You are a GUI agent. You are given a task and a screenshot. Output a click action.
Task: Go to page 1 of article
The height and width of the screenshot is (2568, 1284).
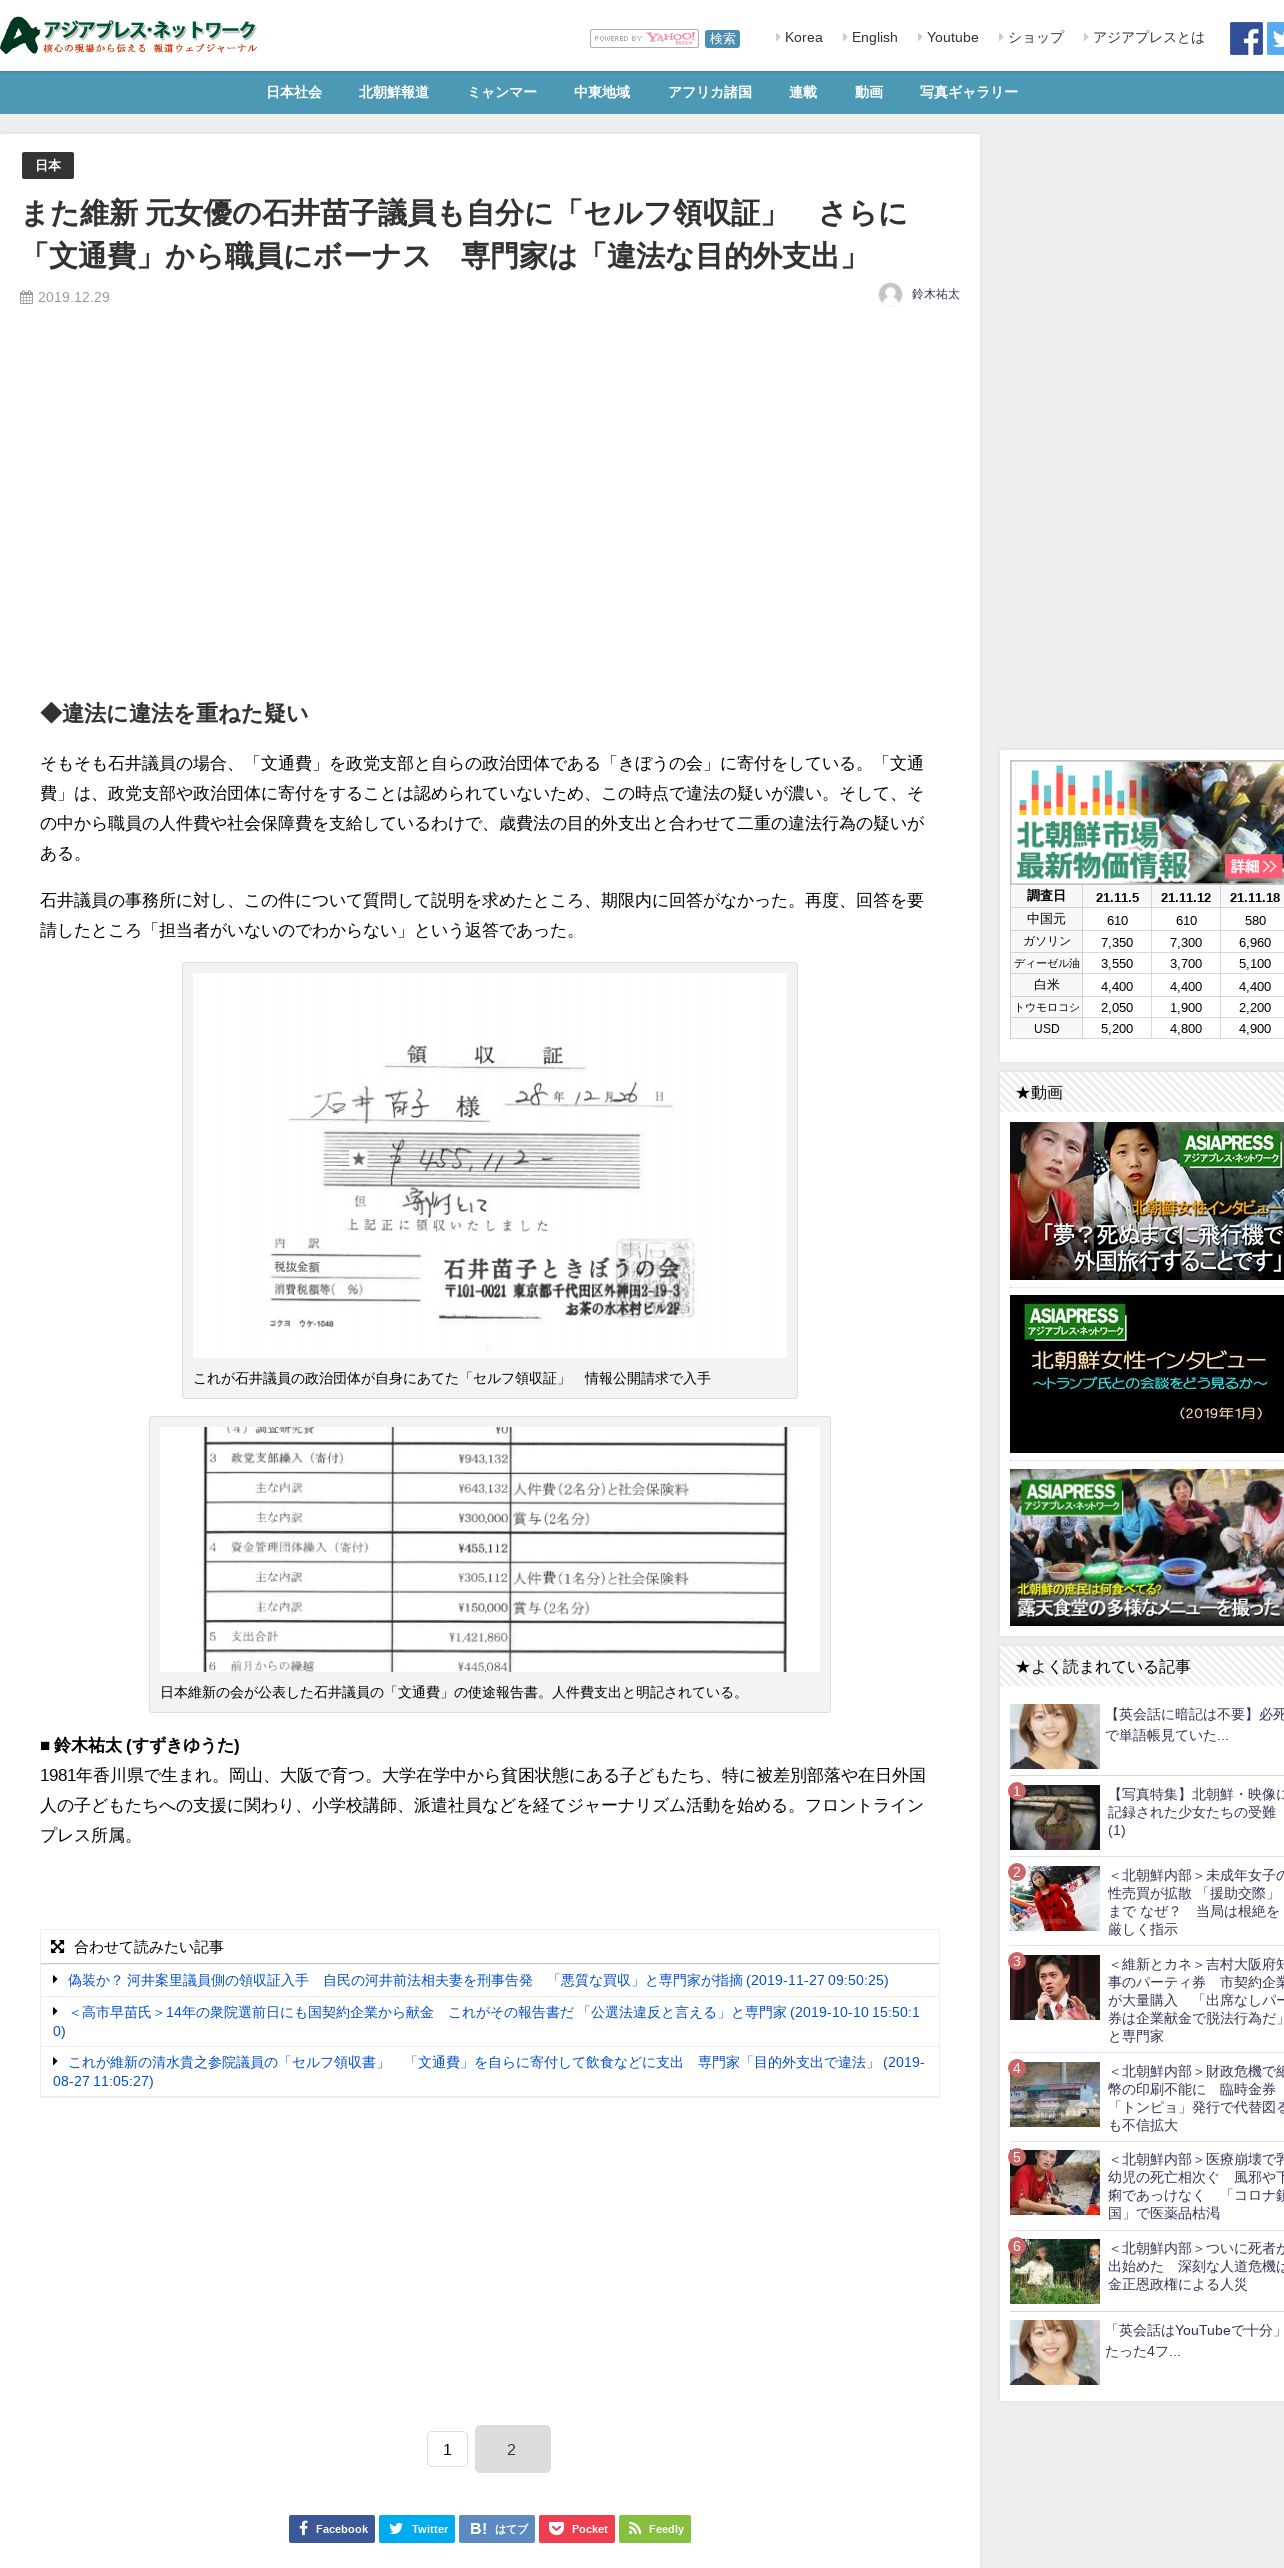(x=447, y=2449)
